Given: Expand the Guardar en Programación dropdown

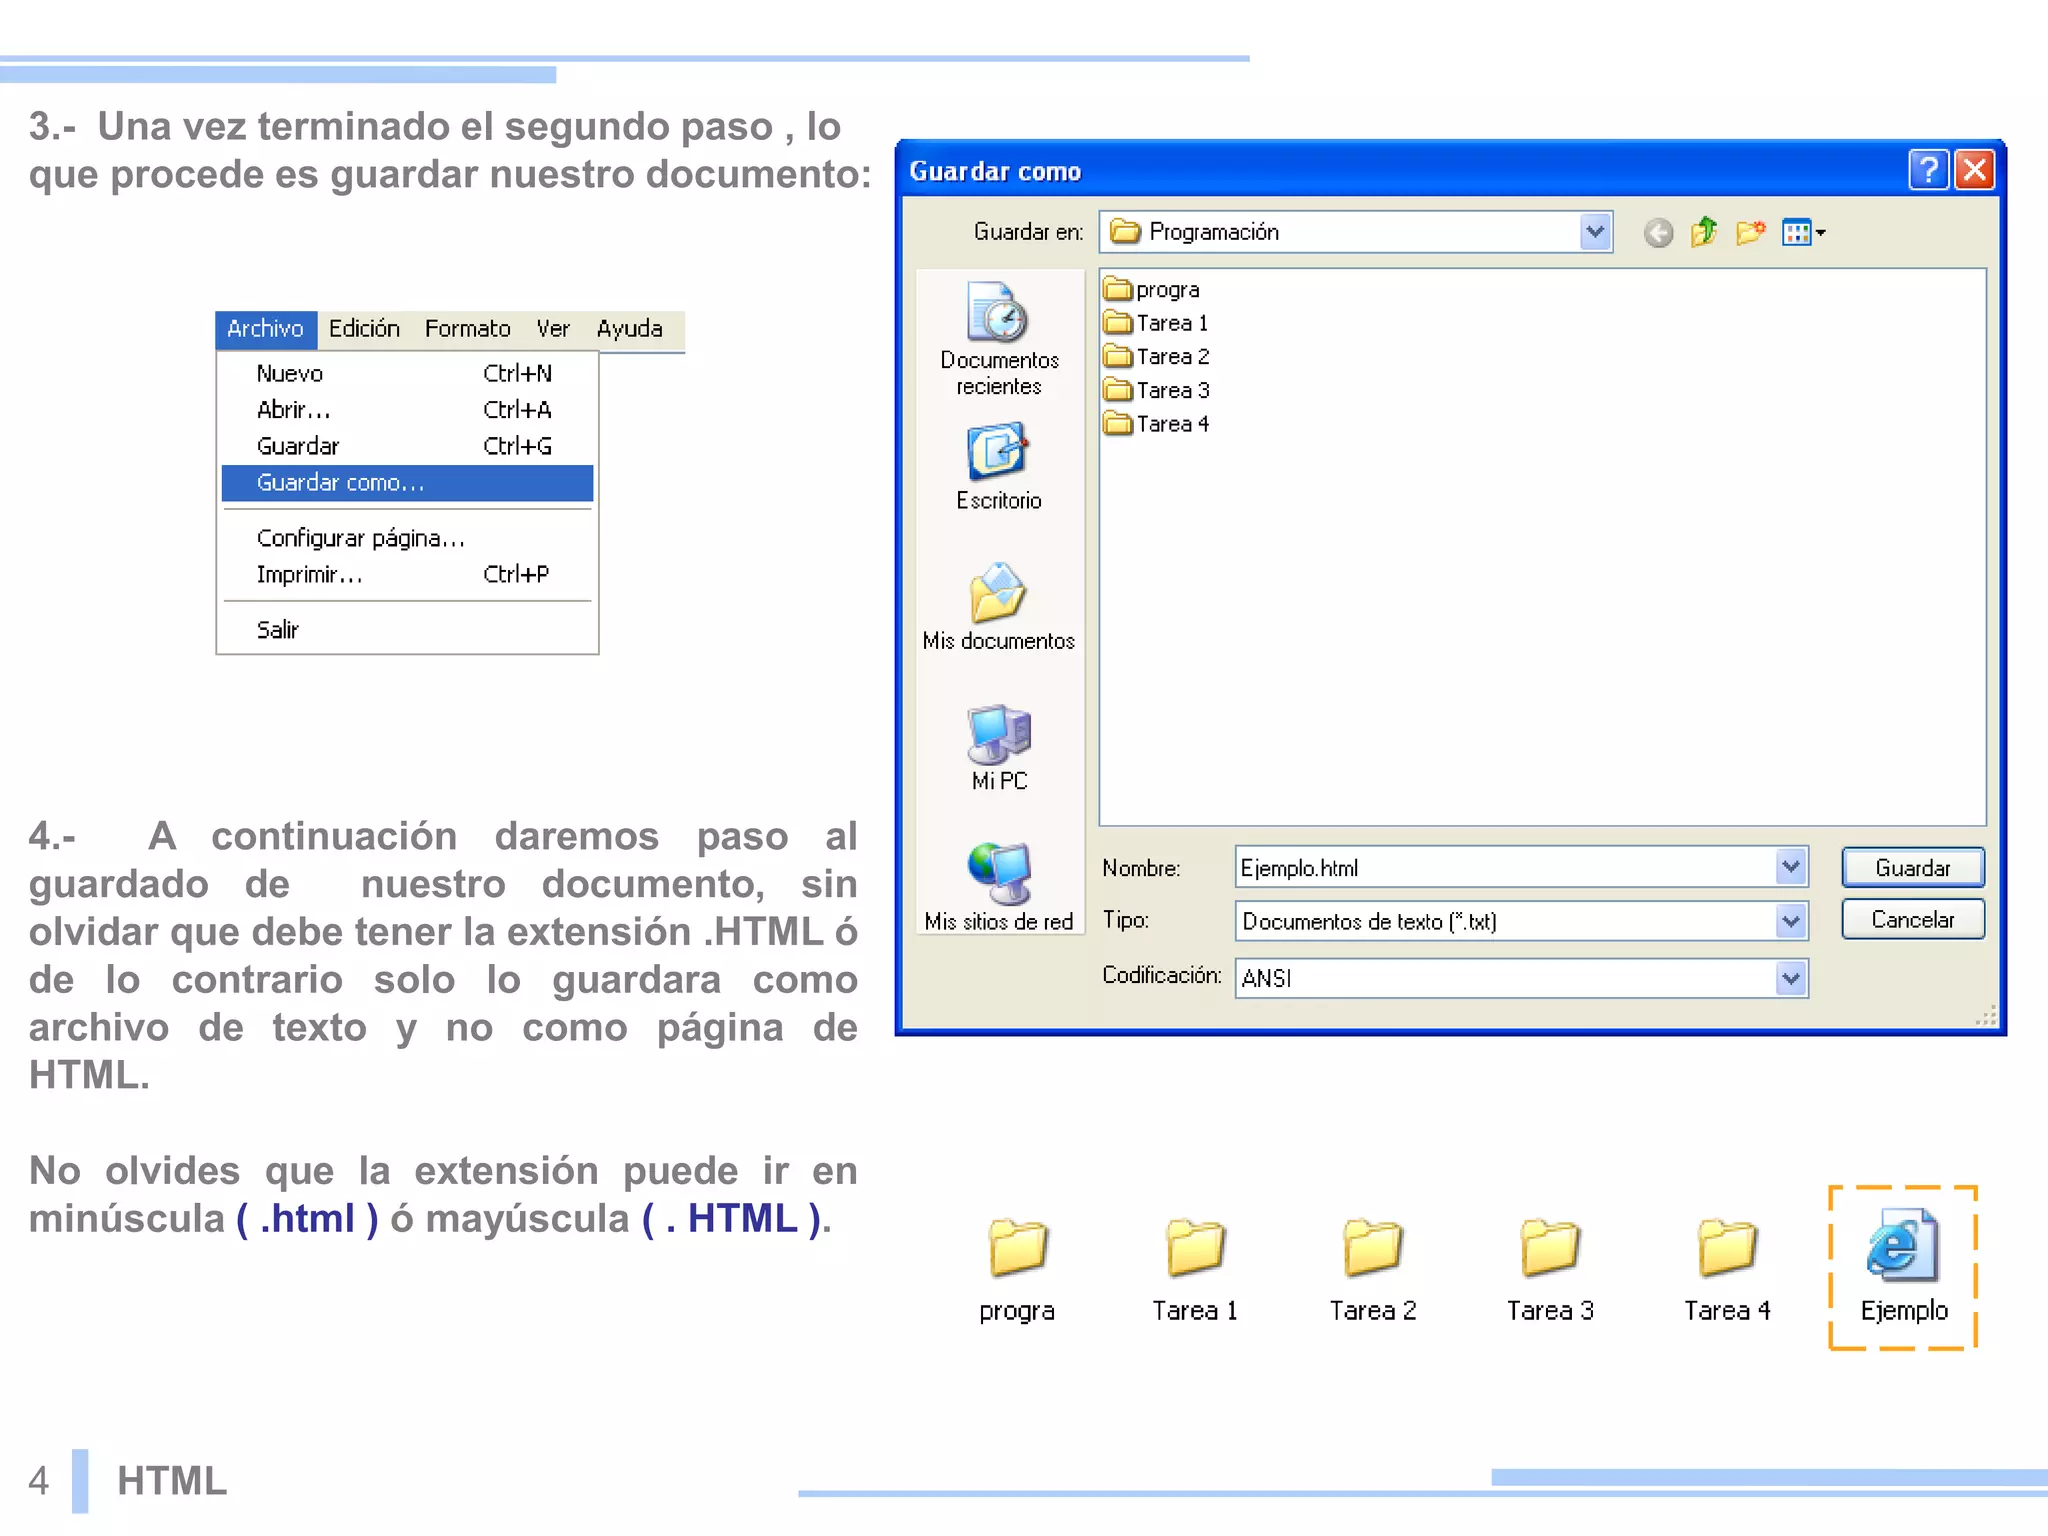Looking at the screenshot, I should click(x=1595, y=232).
